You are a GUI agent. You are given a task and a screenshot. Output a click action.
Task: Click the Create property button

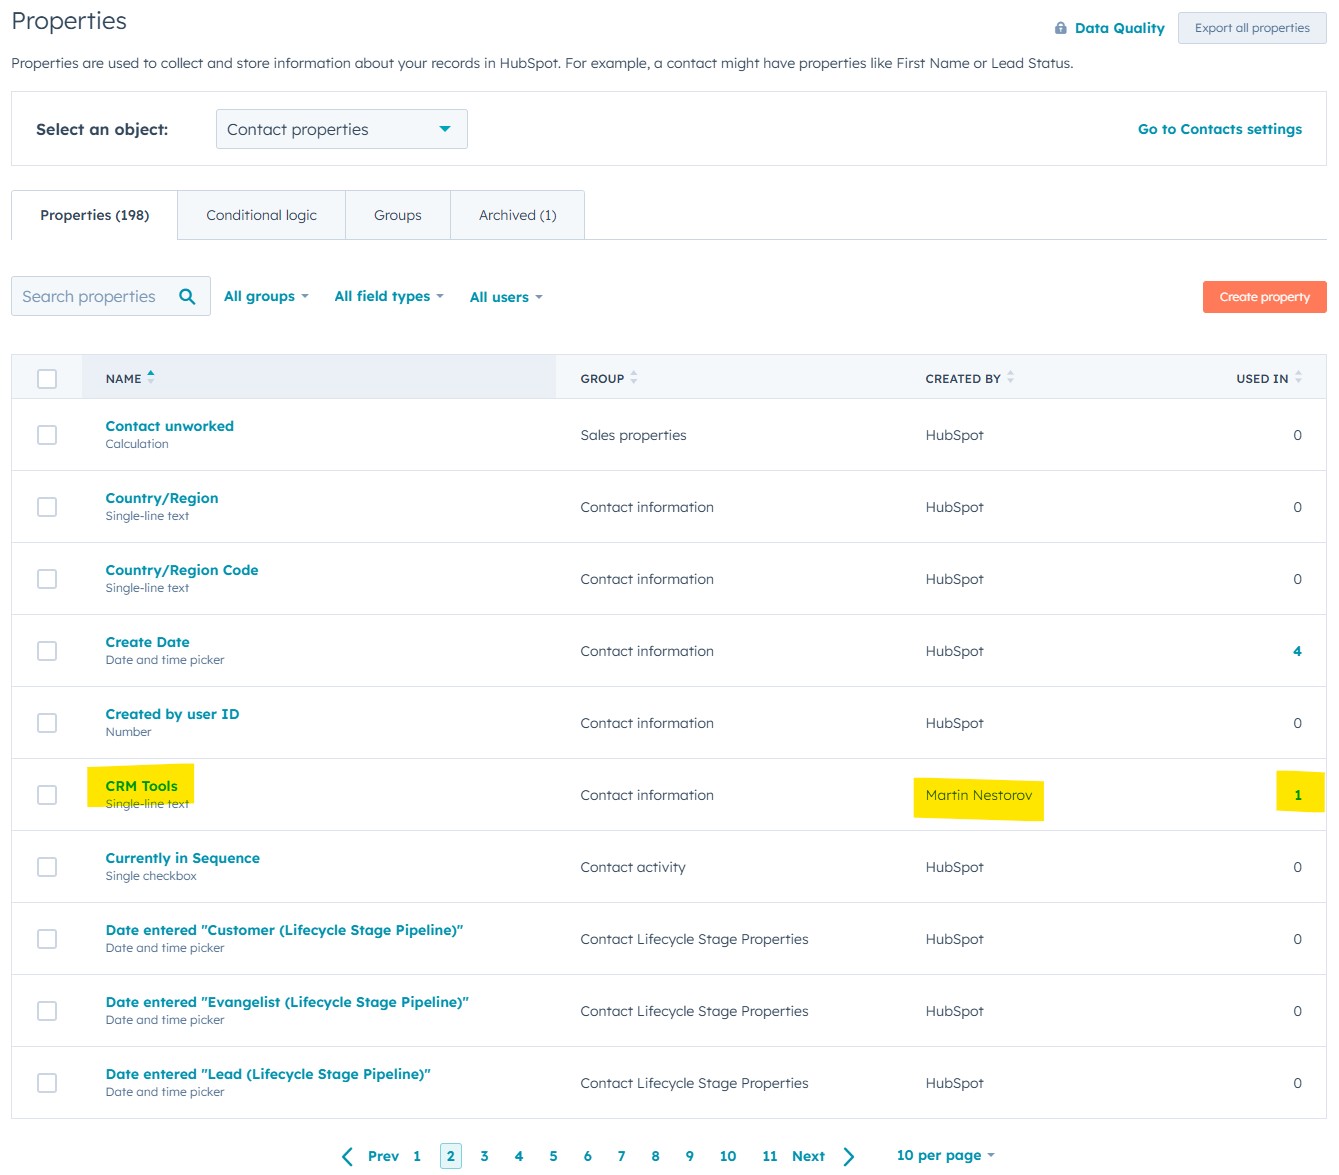(1265, 297)
